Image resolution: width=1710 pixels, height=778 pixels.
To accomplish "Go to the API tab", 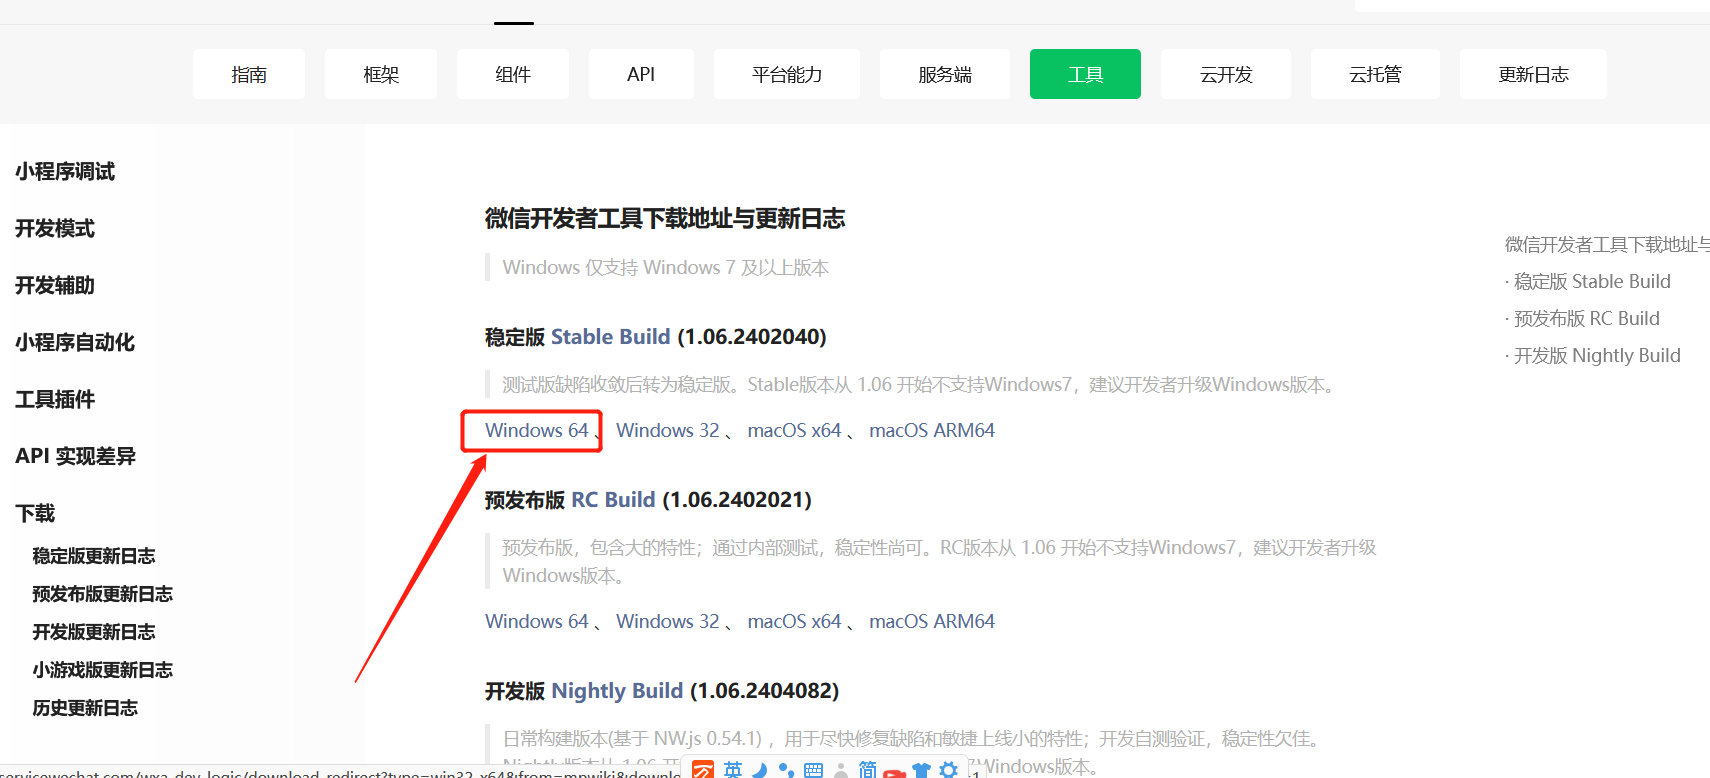I will pos(641,74).
